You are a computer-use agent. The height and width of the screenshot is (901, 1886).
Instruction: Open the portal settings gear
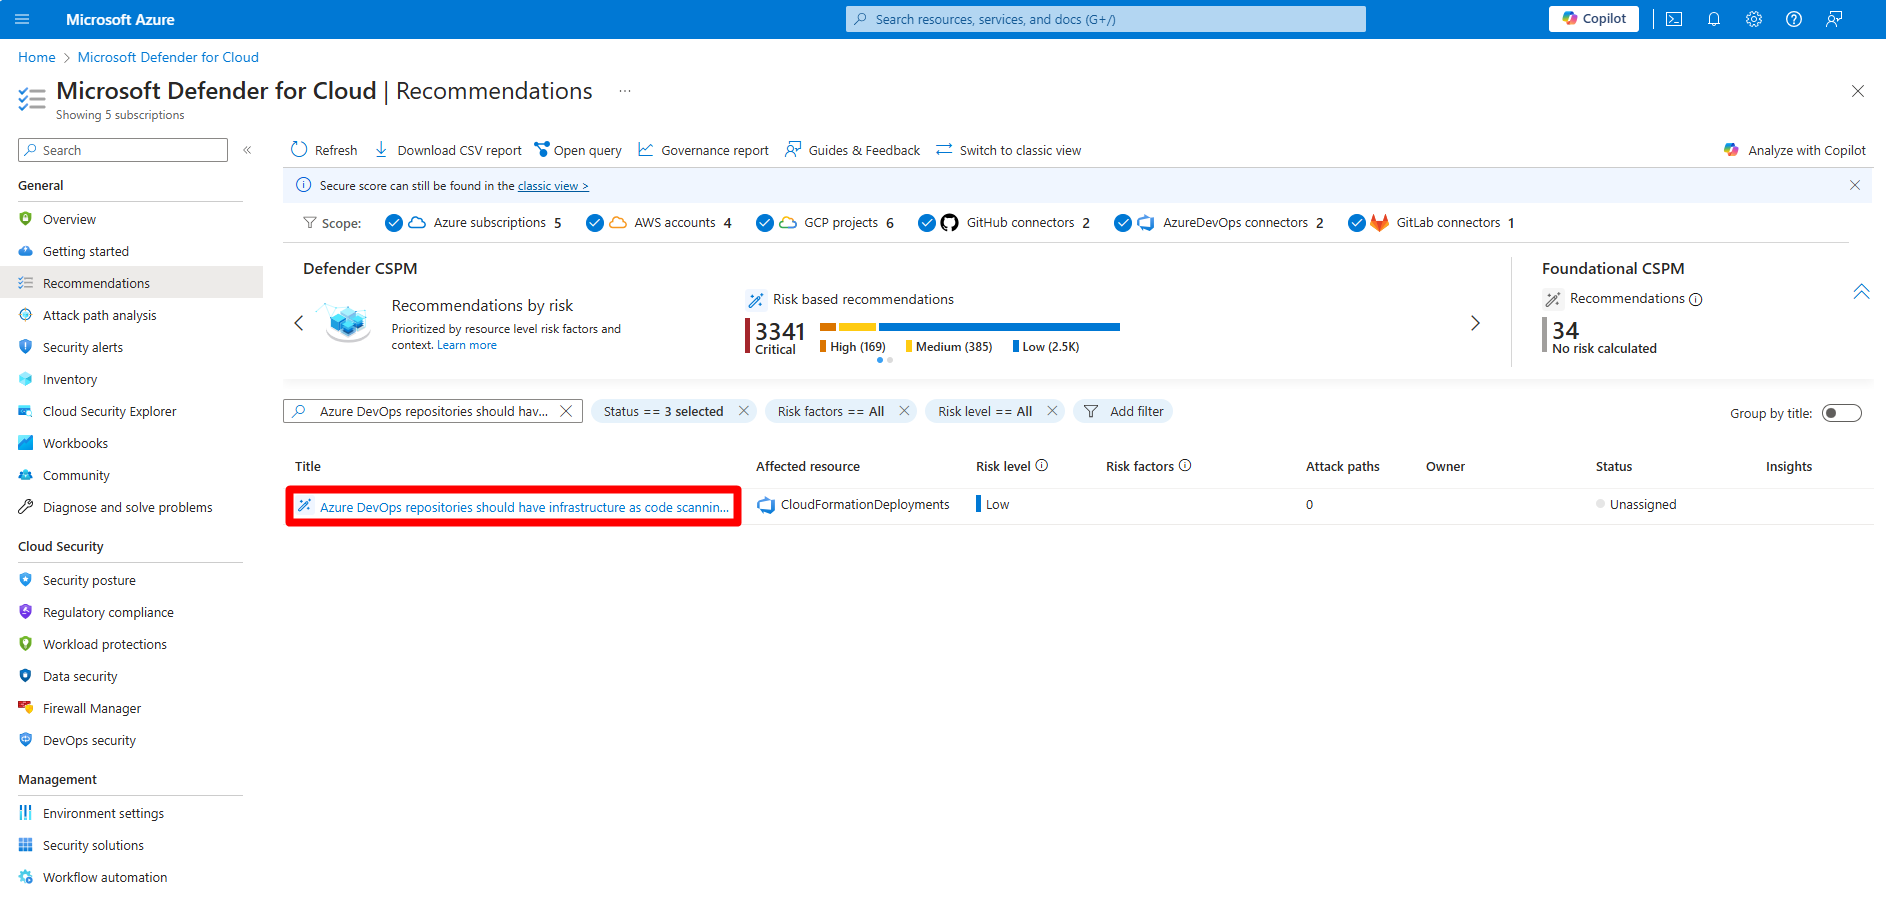pyautogui.click(x=1754, y=19)
